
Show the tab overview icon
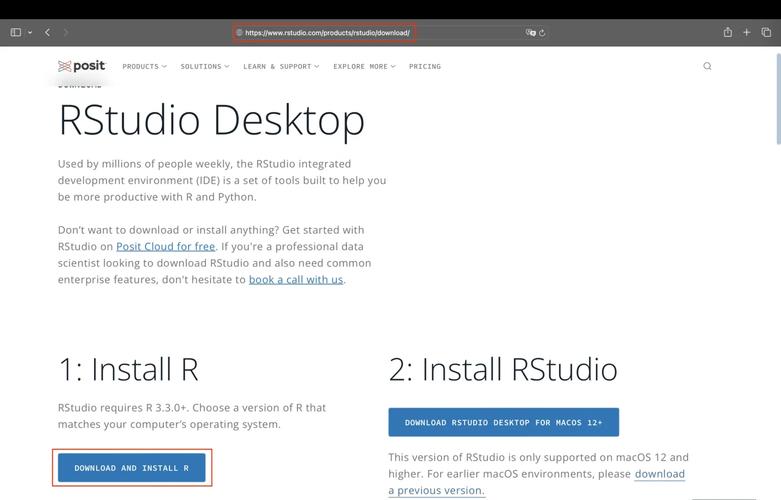pos(766,32)
